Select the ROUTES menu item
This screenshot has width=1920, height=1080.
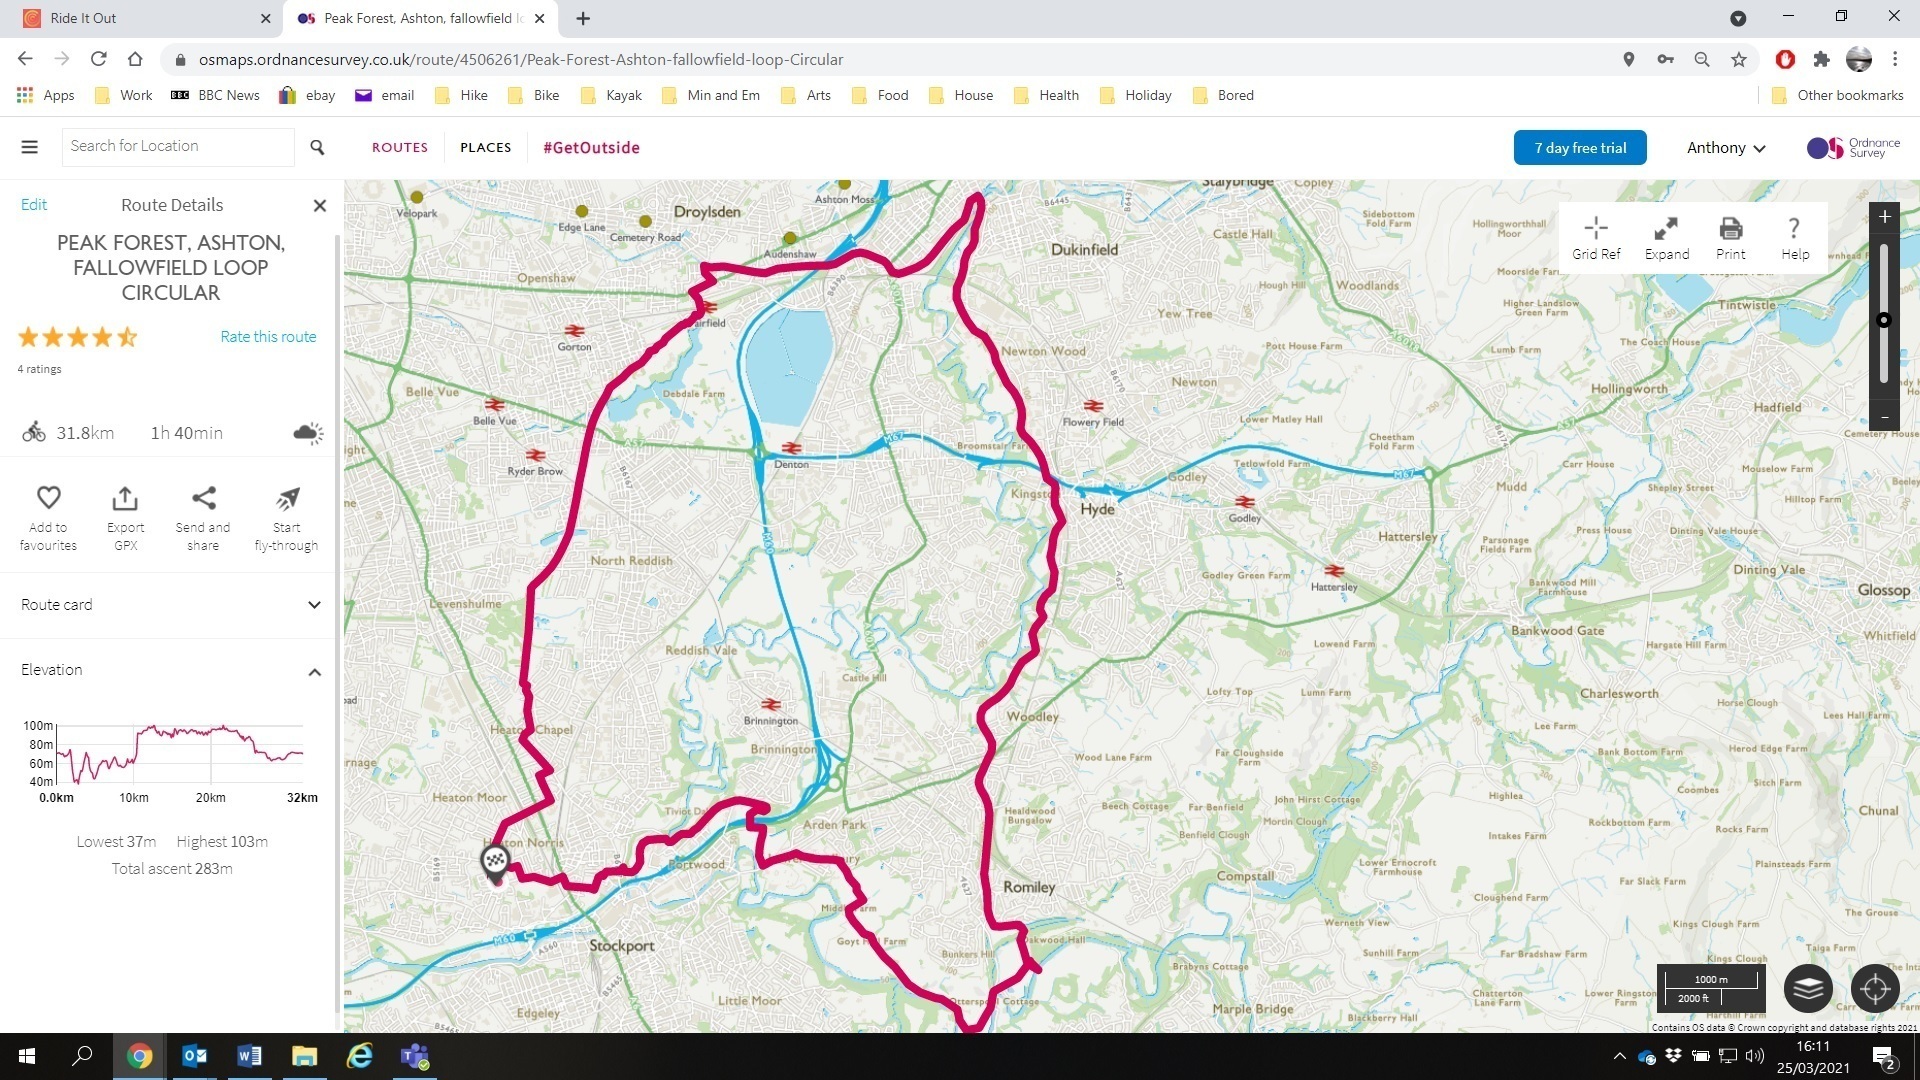(400, 147)
